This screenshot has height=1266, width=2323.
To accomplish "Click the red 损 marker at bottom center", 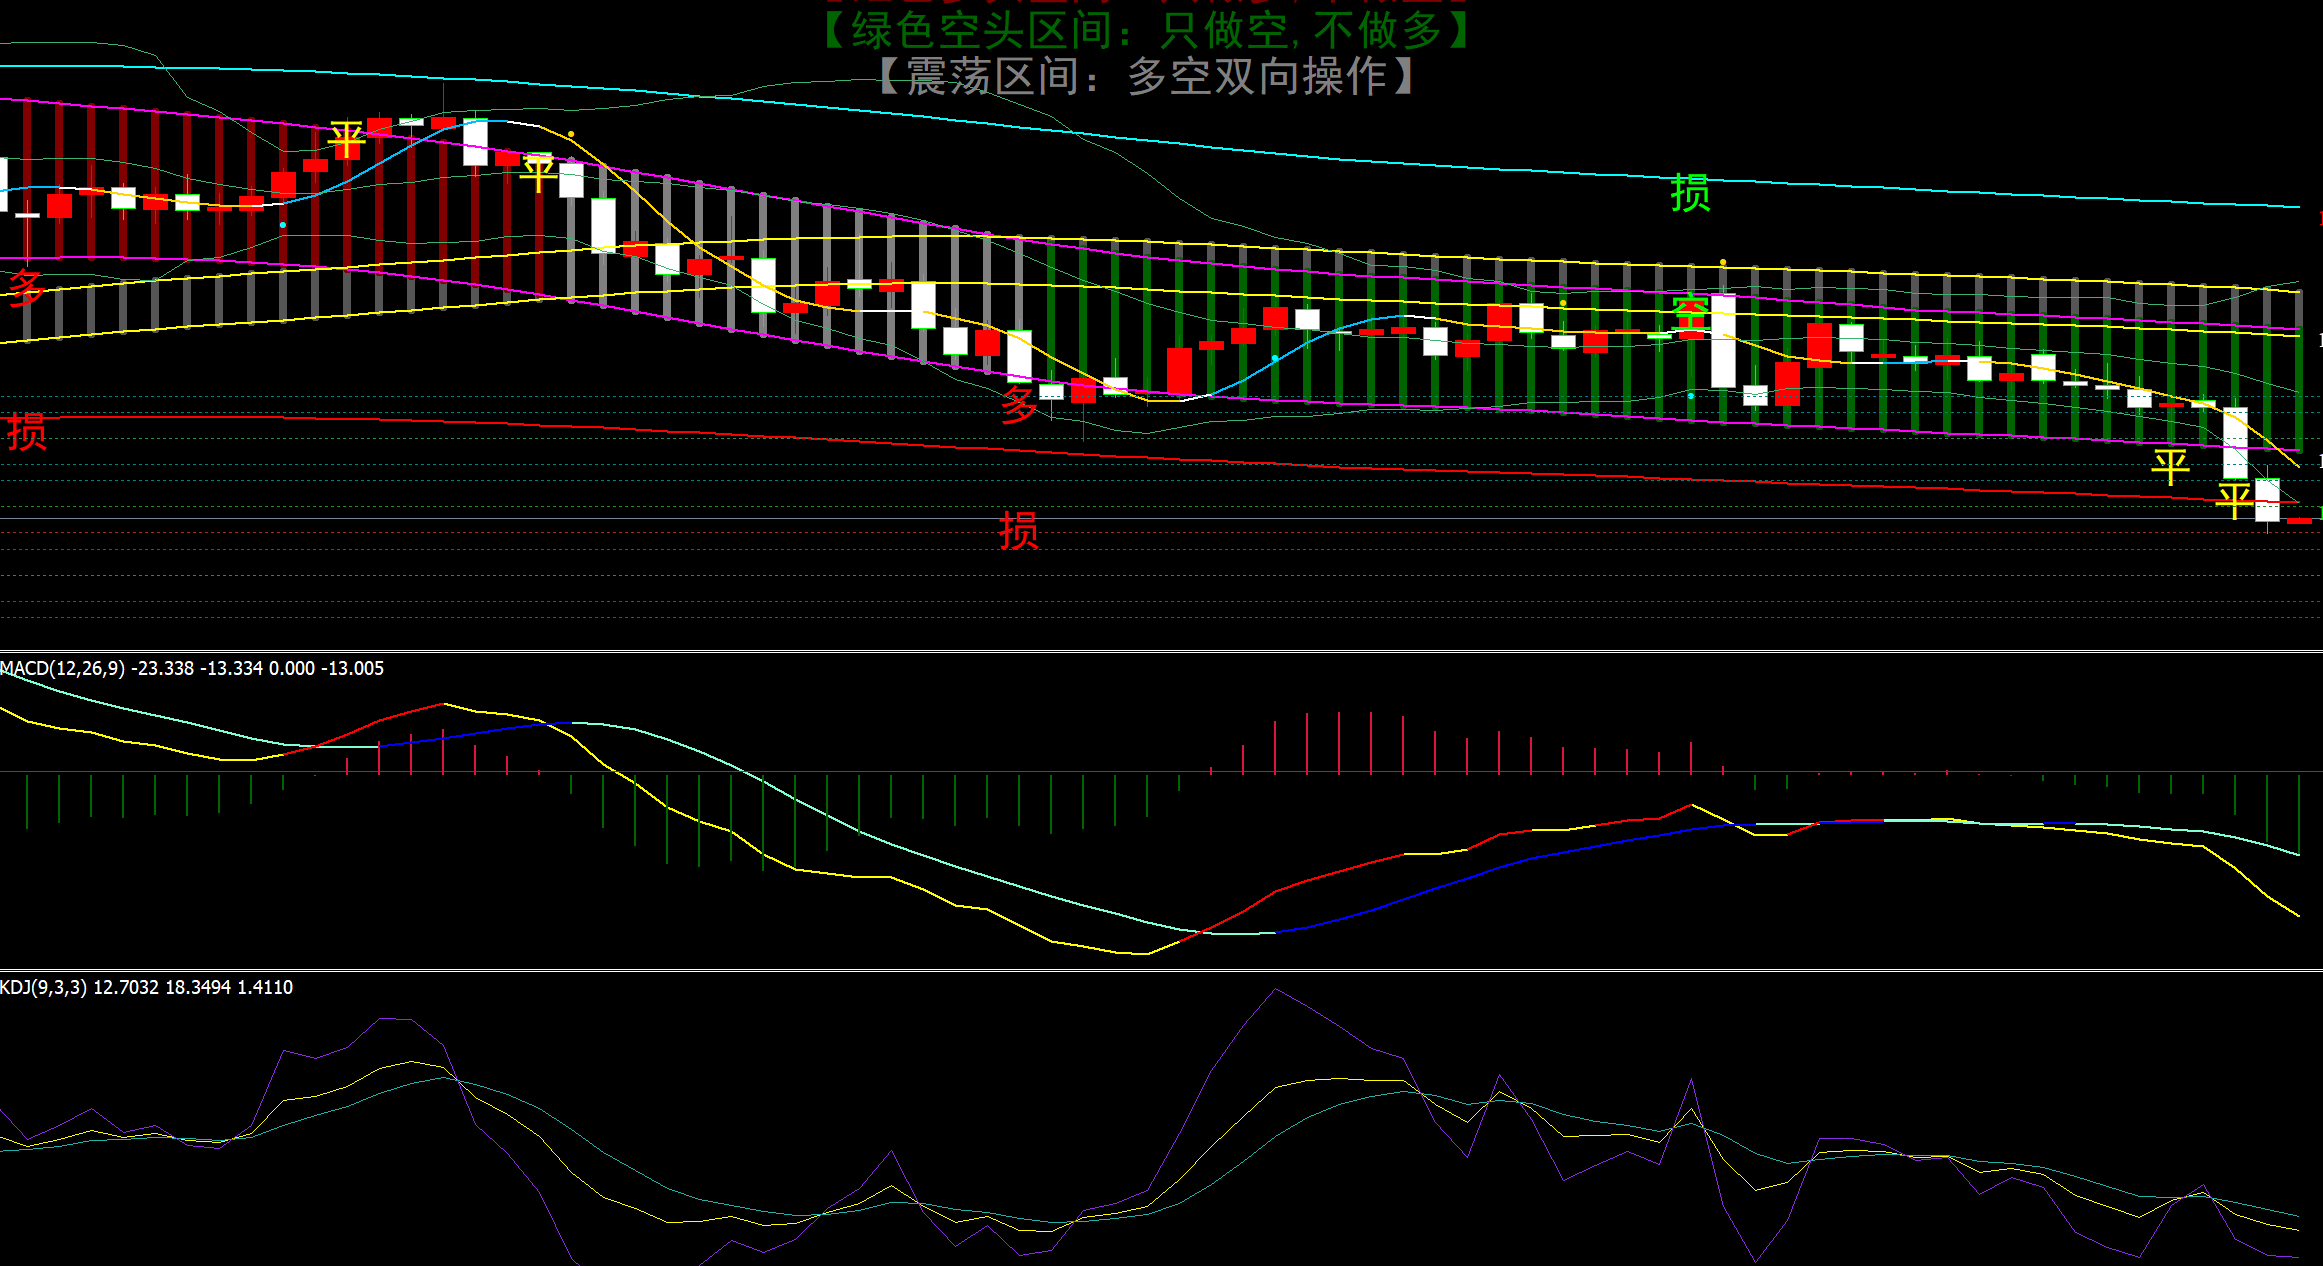I will (1018, 530).
